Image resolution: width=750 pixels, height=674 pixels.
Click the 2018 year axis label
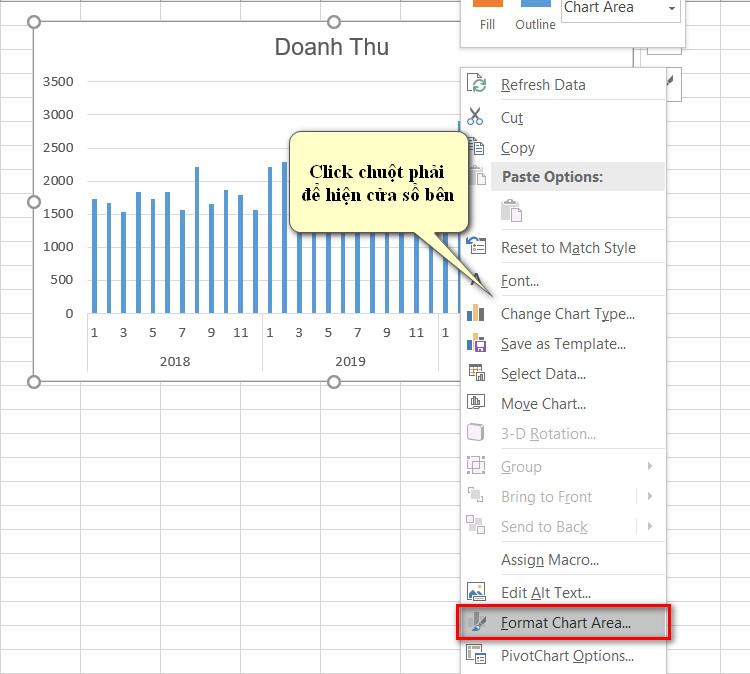click(175, 361)
